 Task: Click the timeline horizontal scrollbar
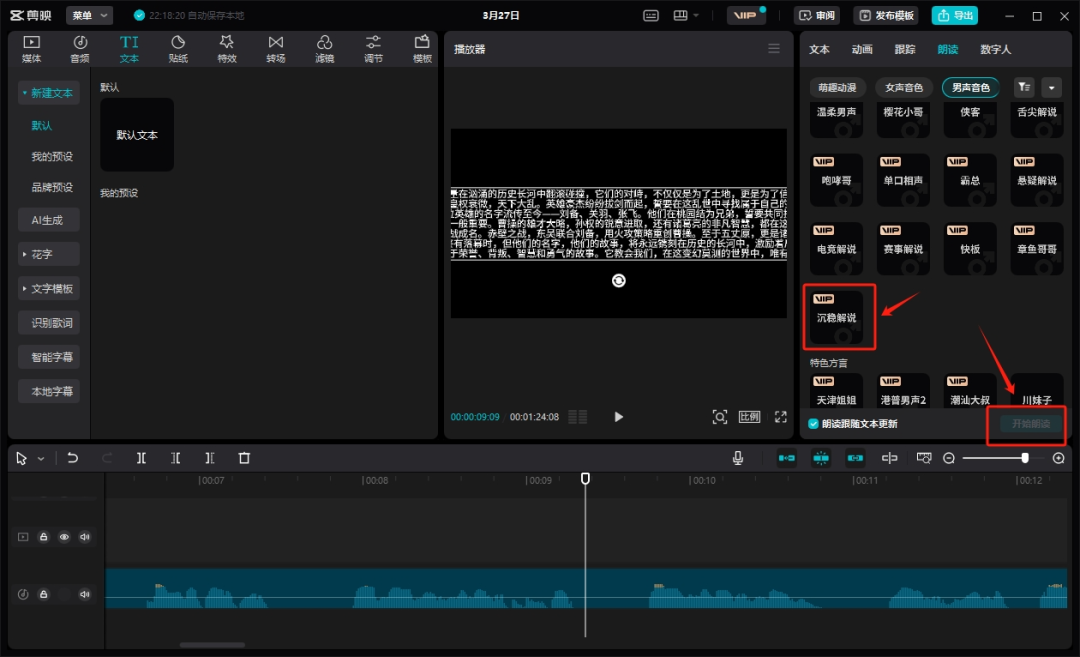point(212,645)
